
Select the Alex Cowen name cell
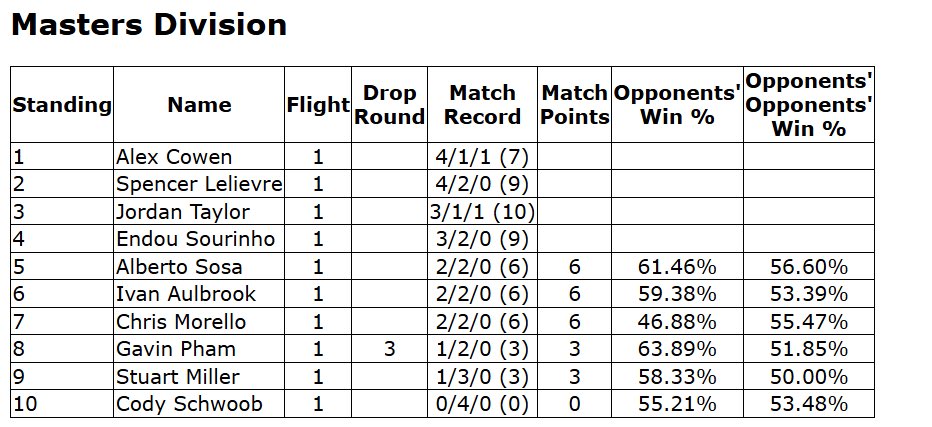(199, 157)
